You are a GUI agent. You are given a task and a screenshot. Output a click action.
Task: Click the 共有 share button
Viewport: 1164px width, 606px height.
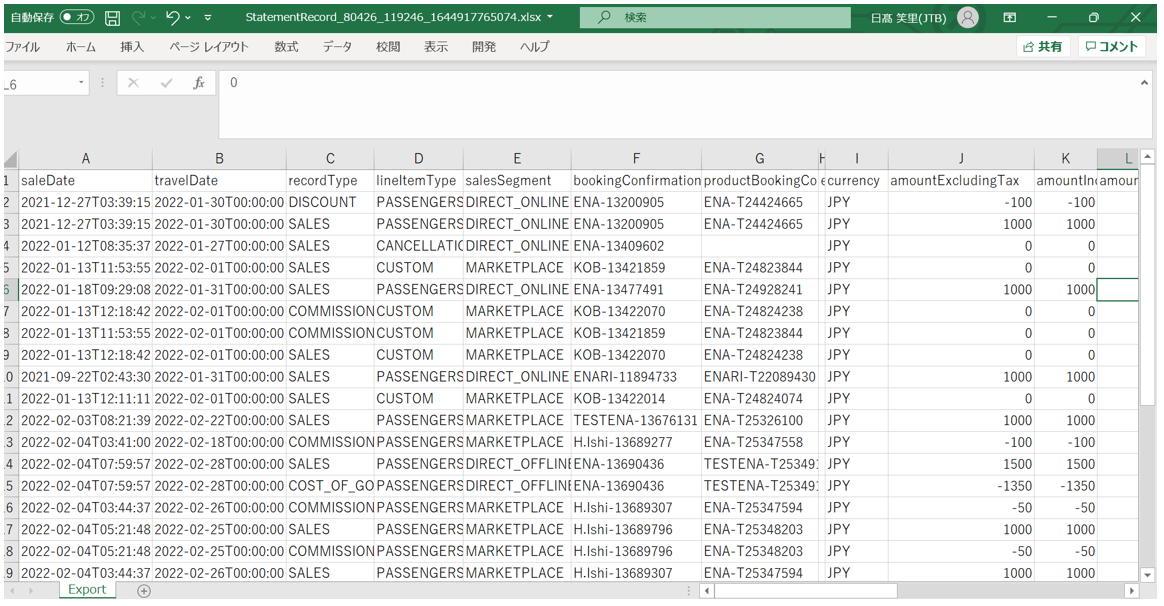coord(1043,47)
